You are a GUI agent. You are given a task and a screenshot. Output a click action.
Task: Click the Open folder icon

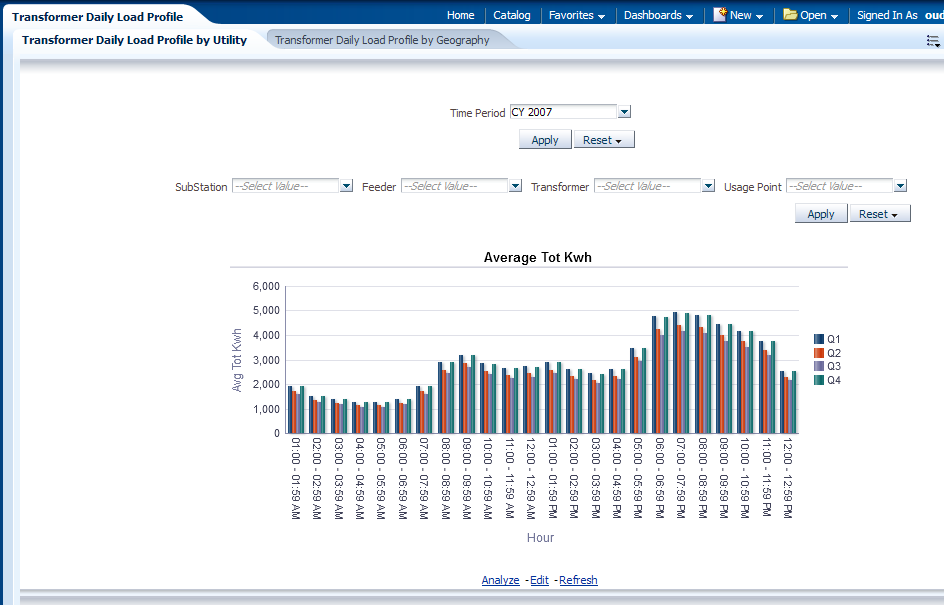[790, 14]
